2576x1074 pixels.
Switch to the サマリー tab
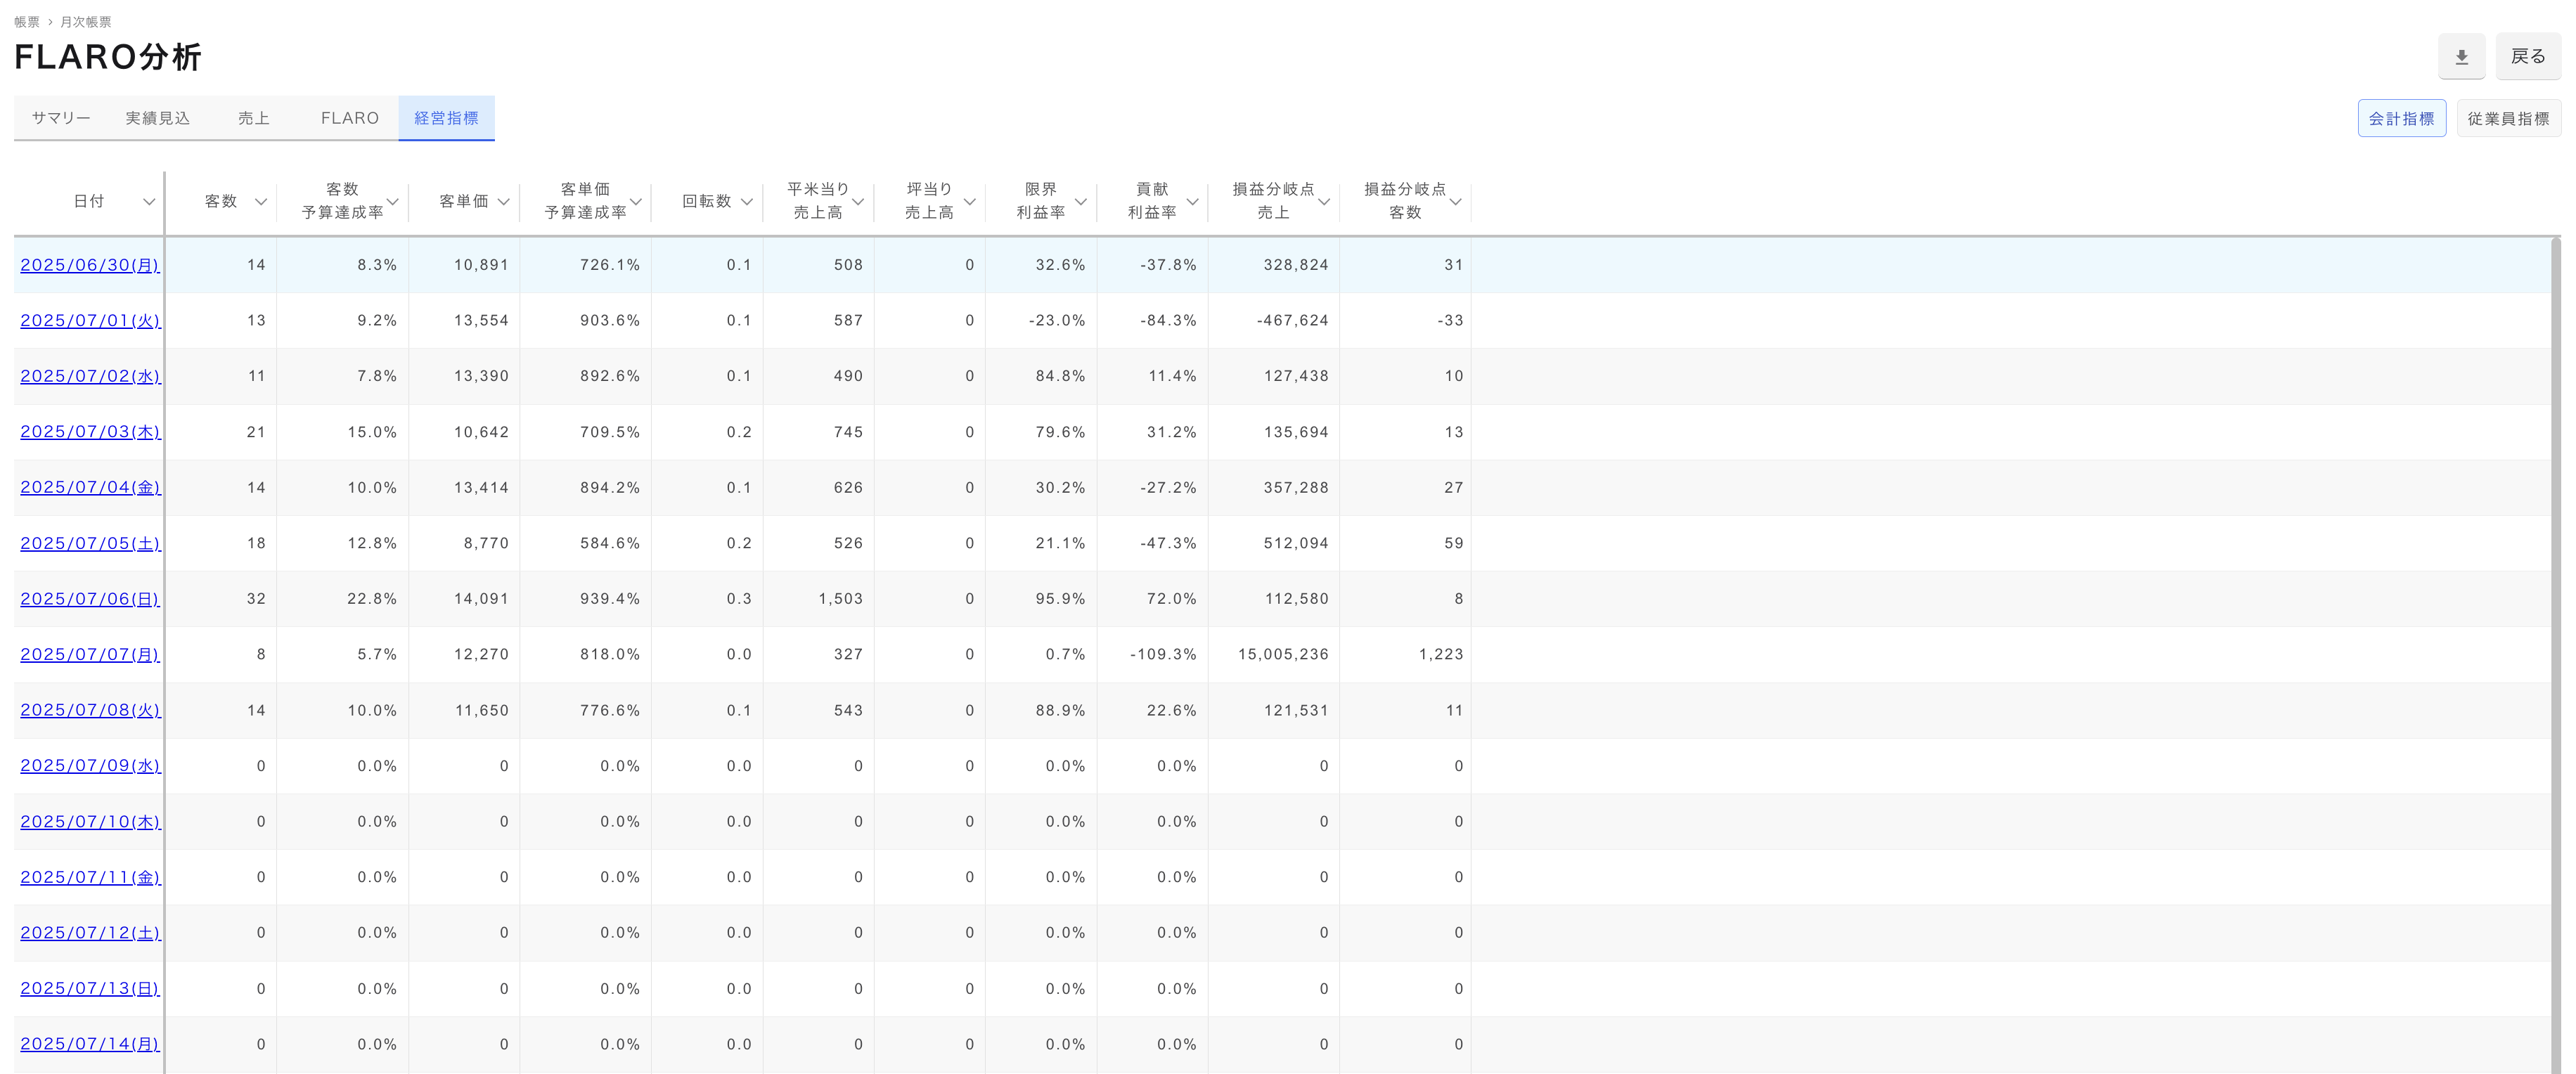(x=61, y=118)
